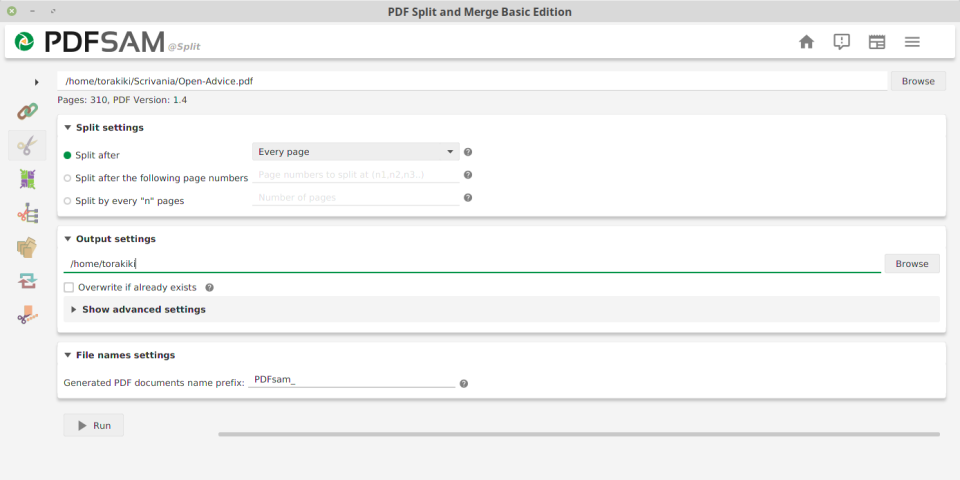Click the /home/torakiki output path field

[x=472, y=264]
